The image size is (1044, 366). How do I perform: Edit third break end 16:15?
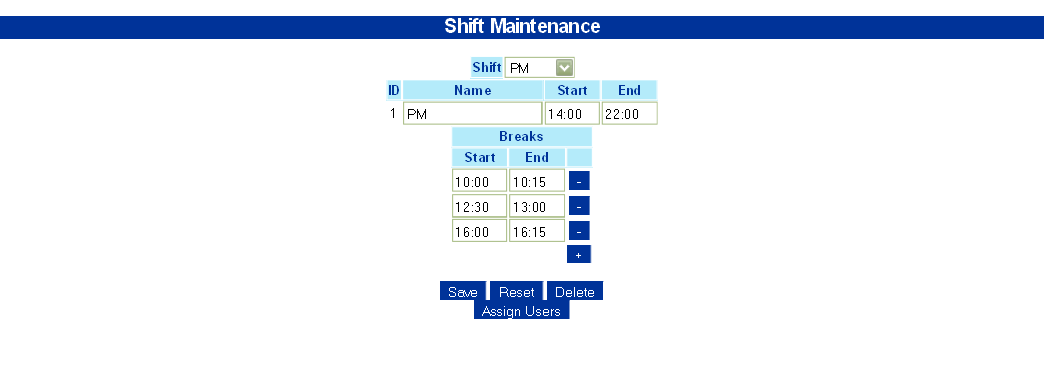537,231
